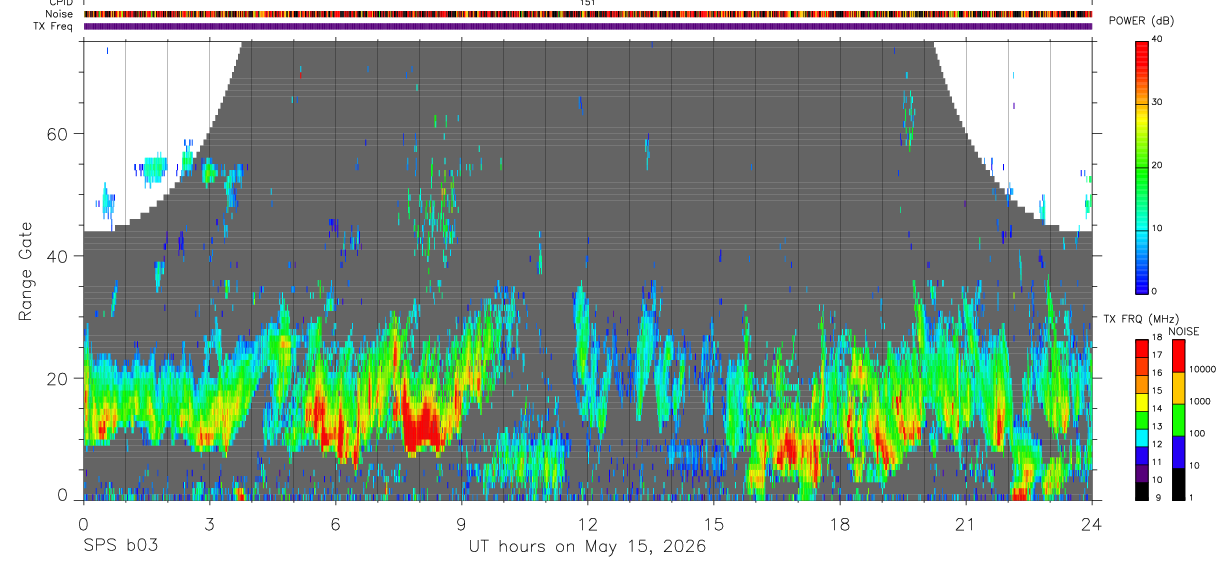Select the 1000 tick on noise legend
Screen dimensions: 1228x567
1199,401
